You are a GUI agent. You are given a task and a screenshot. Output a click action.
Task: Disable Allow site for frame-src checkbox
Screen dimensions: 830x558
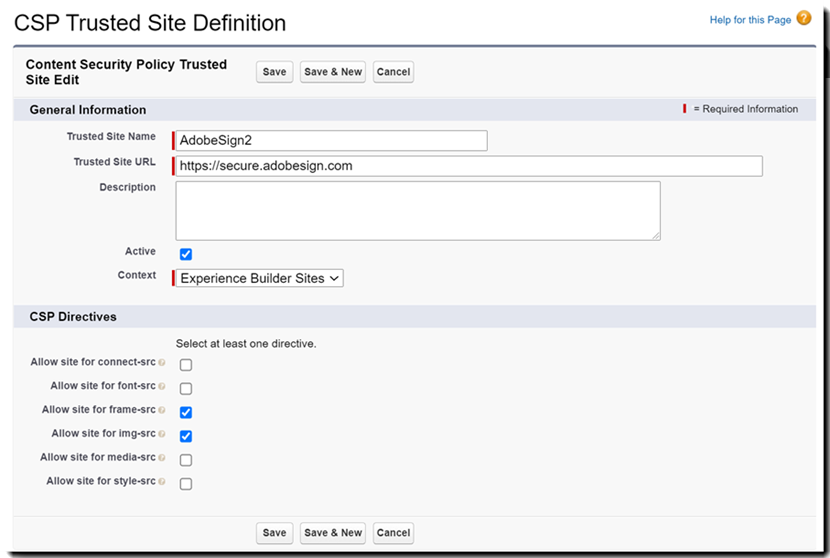tap(186, 412)
